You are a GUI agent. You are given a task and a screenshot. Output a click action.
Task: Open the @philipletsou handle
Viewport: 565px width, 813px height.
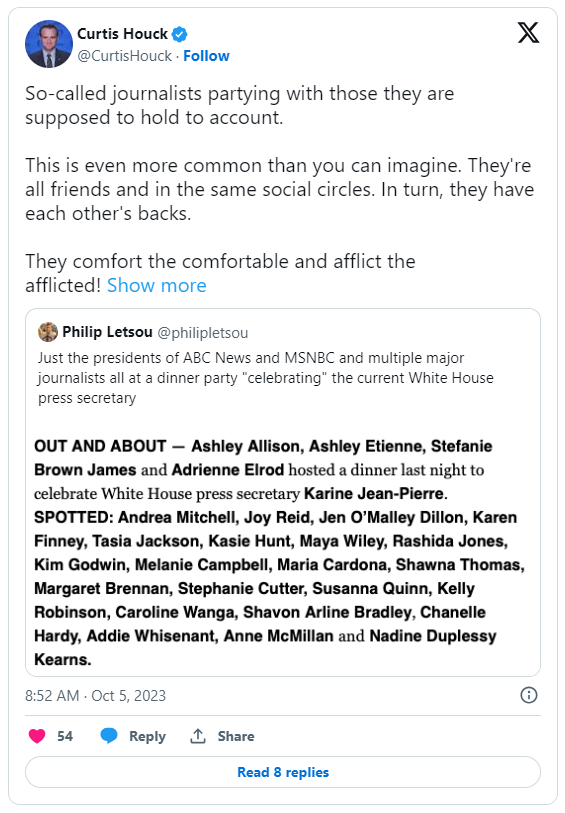click(203, 333)
